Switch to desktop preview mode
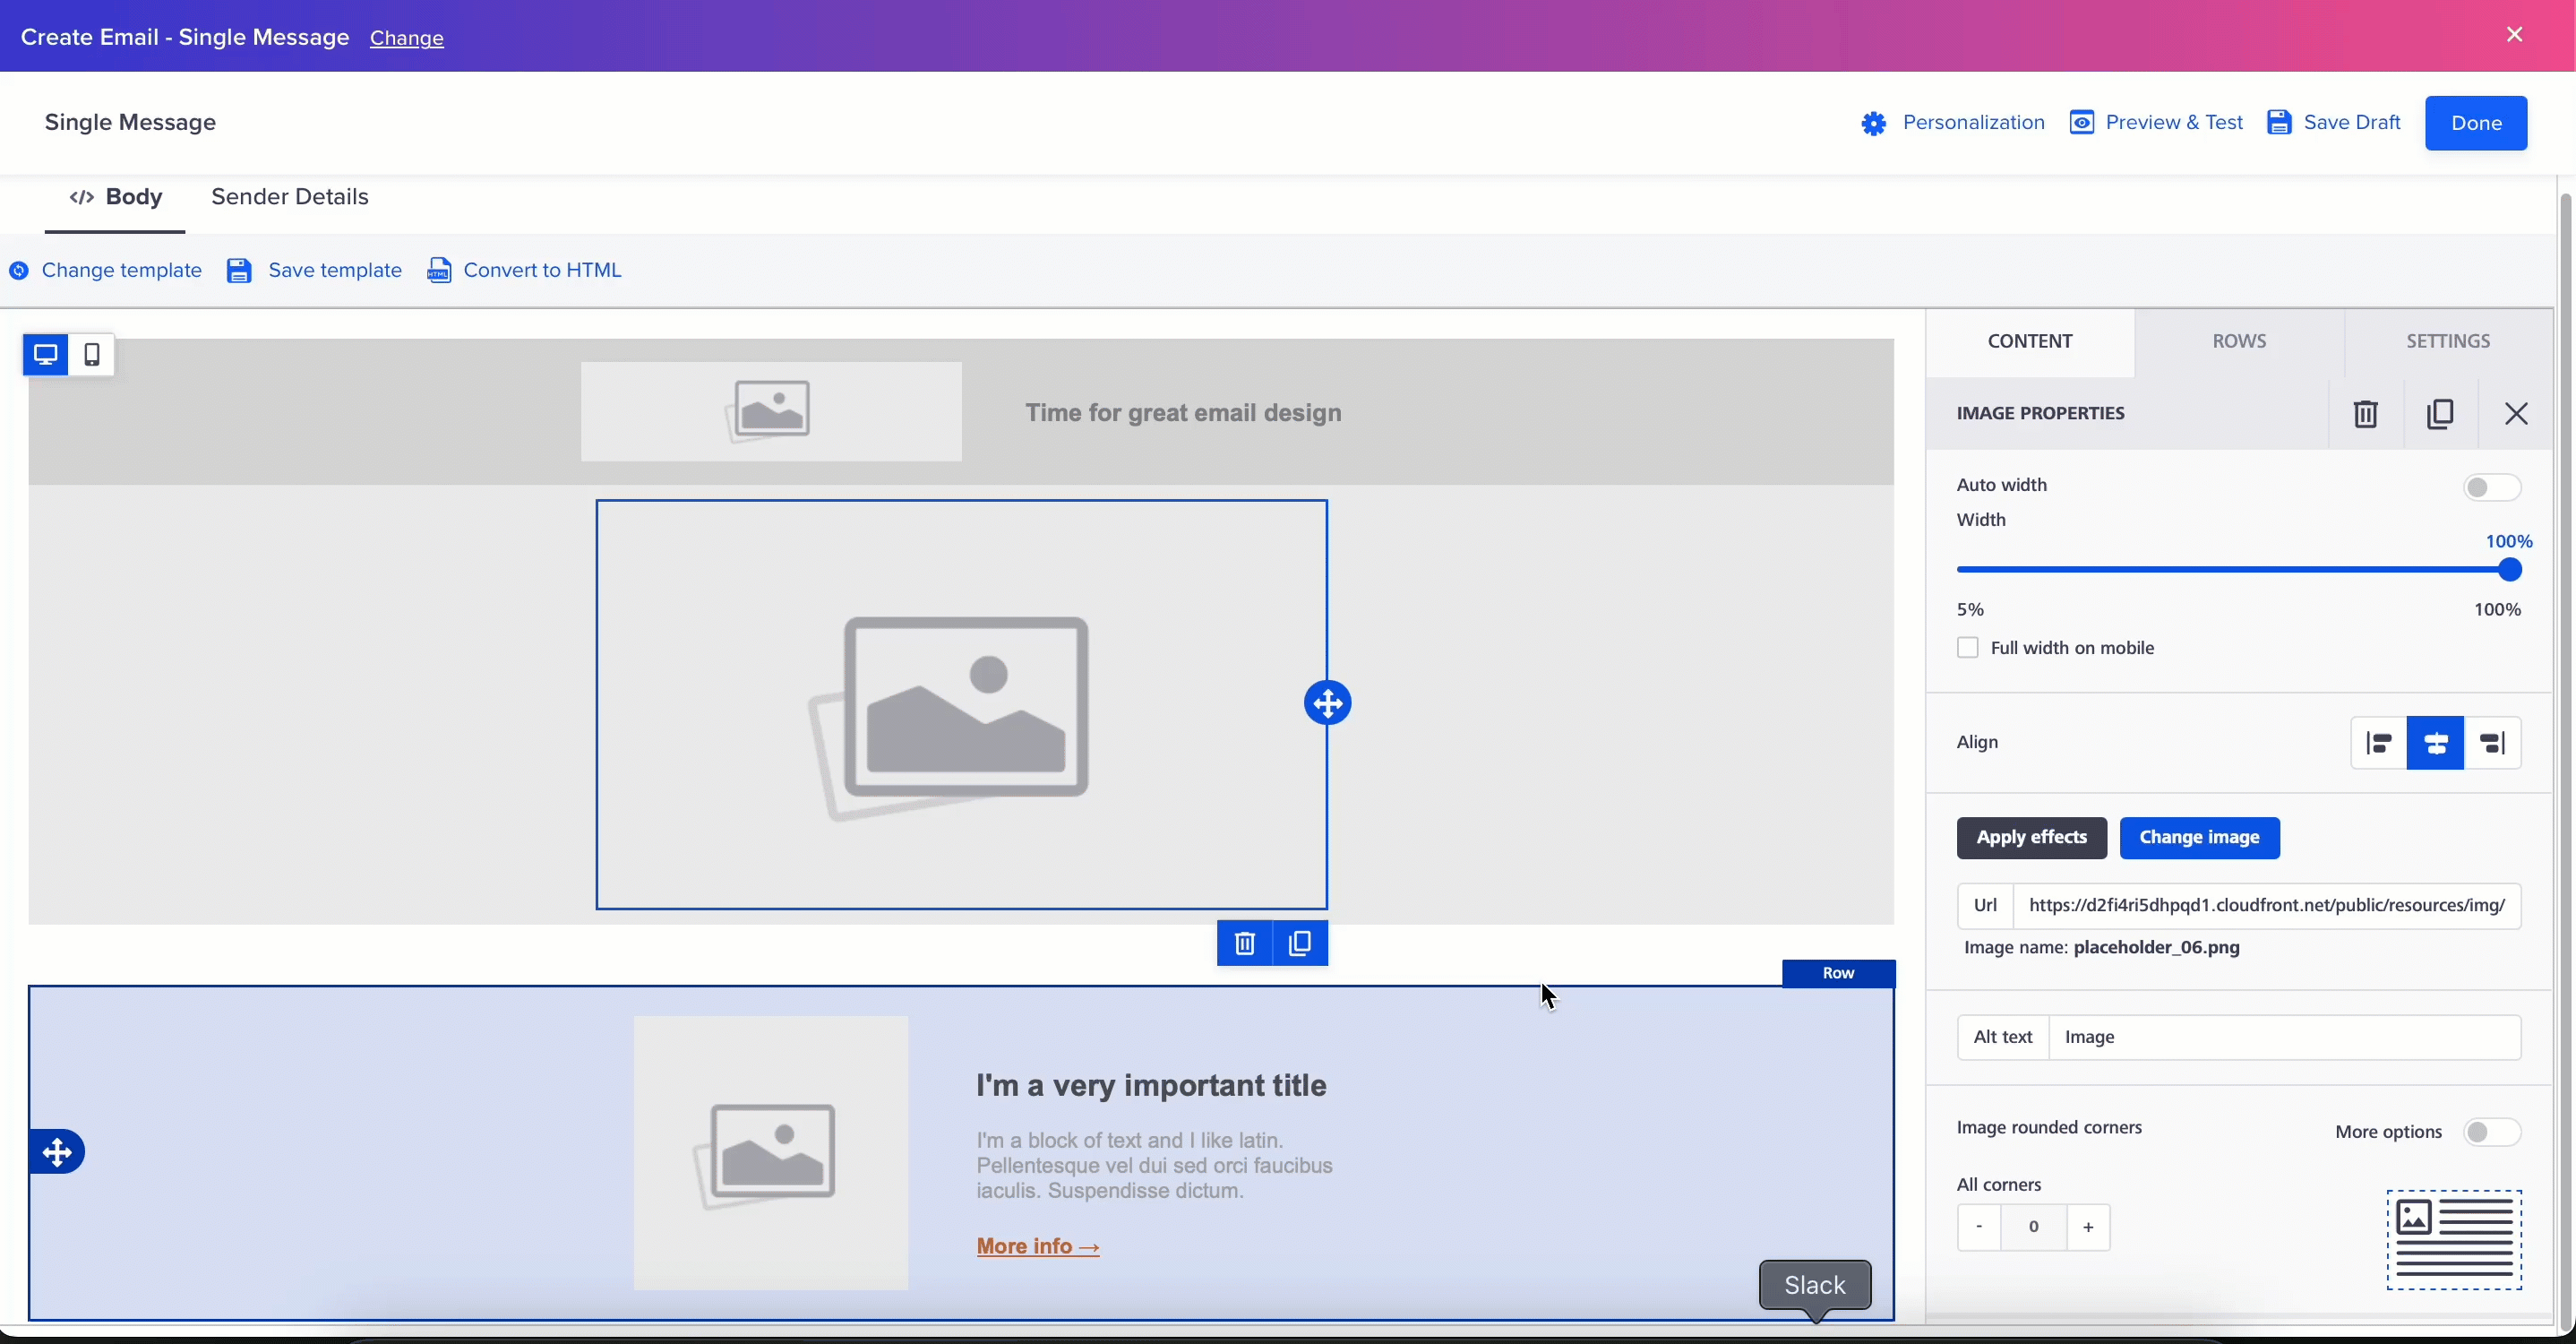 45,355
